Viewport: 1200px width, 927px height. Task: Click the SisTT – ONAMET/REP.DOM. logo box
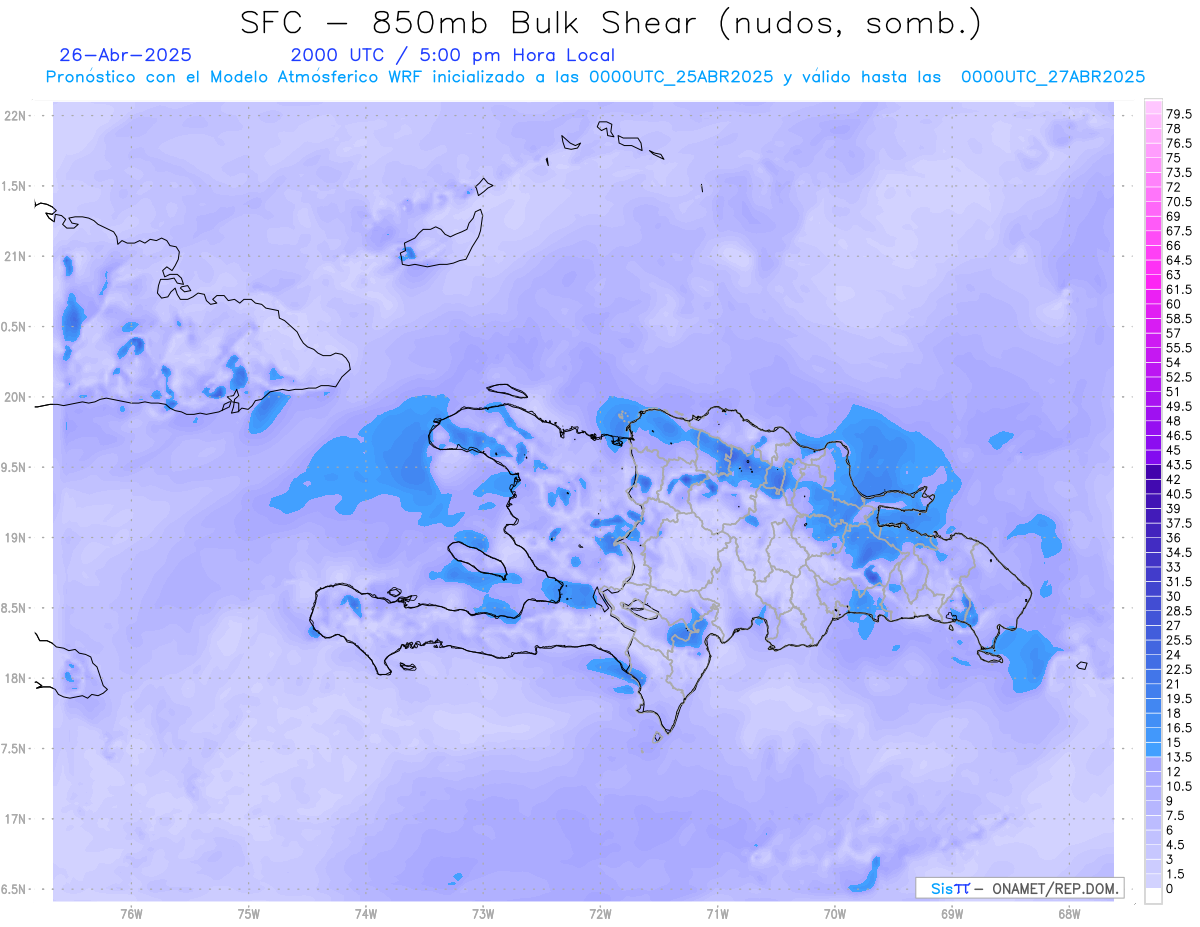(x=1019, y=888)
